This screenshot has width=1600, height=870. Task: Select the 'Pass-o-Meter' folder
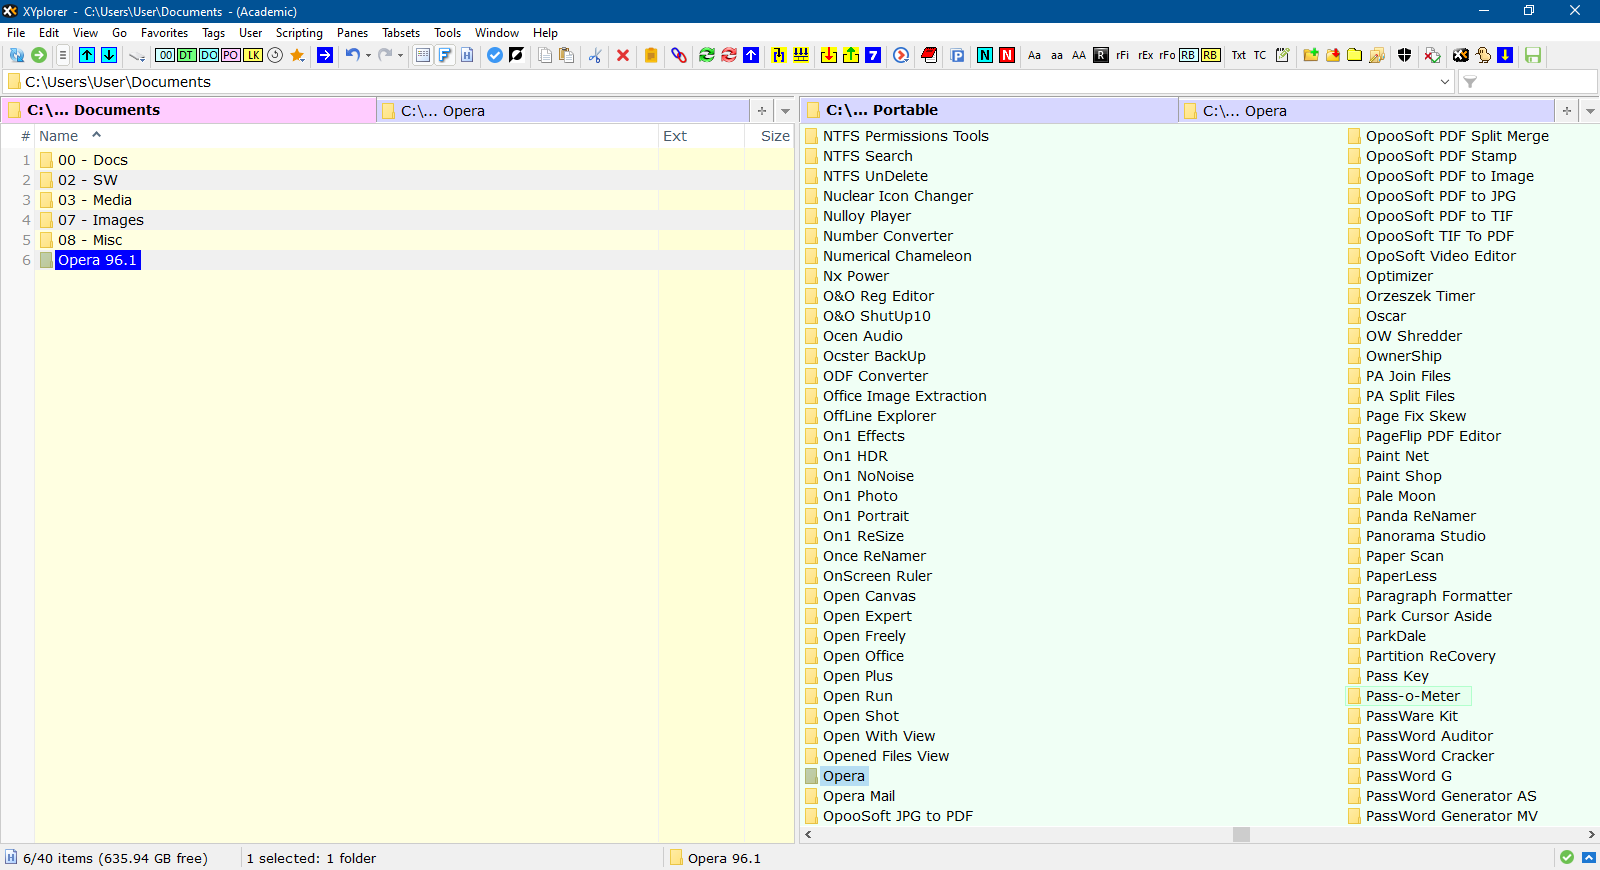pos(1413,696)
